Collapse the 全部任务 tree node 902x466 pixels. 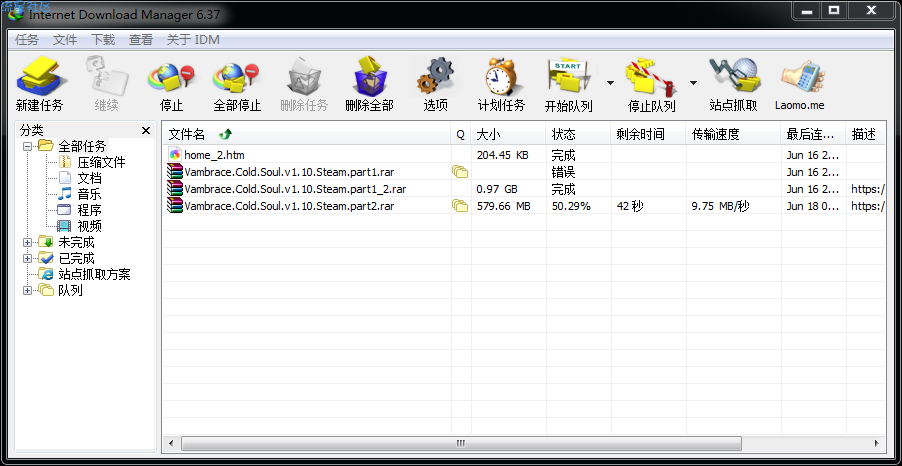[x=27, y=147]
